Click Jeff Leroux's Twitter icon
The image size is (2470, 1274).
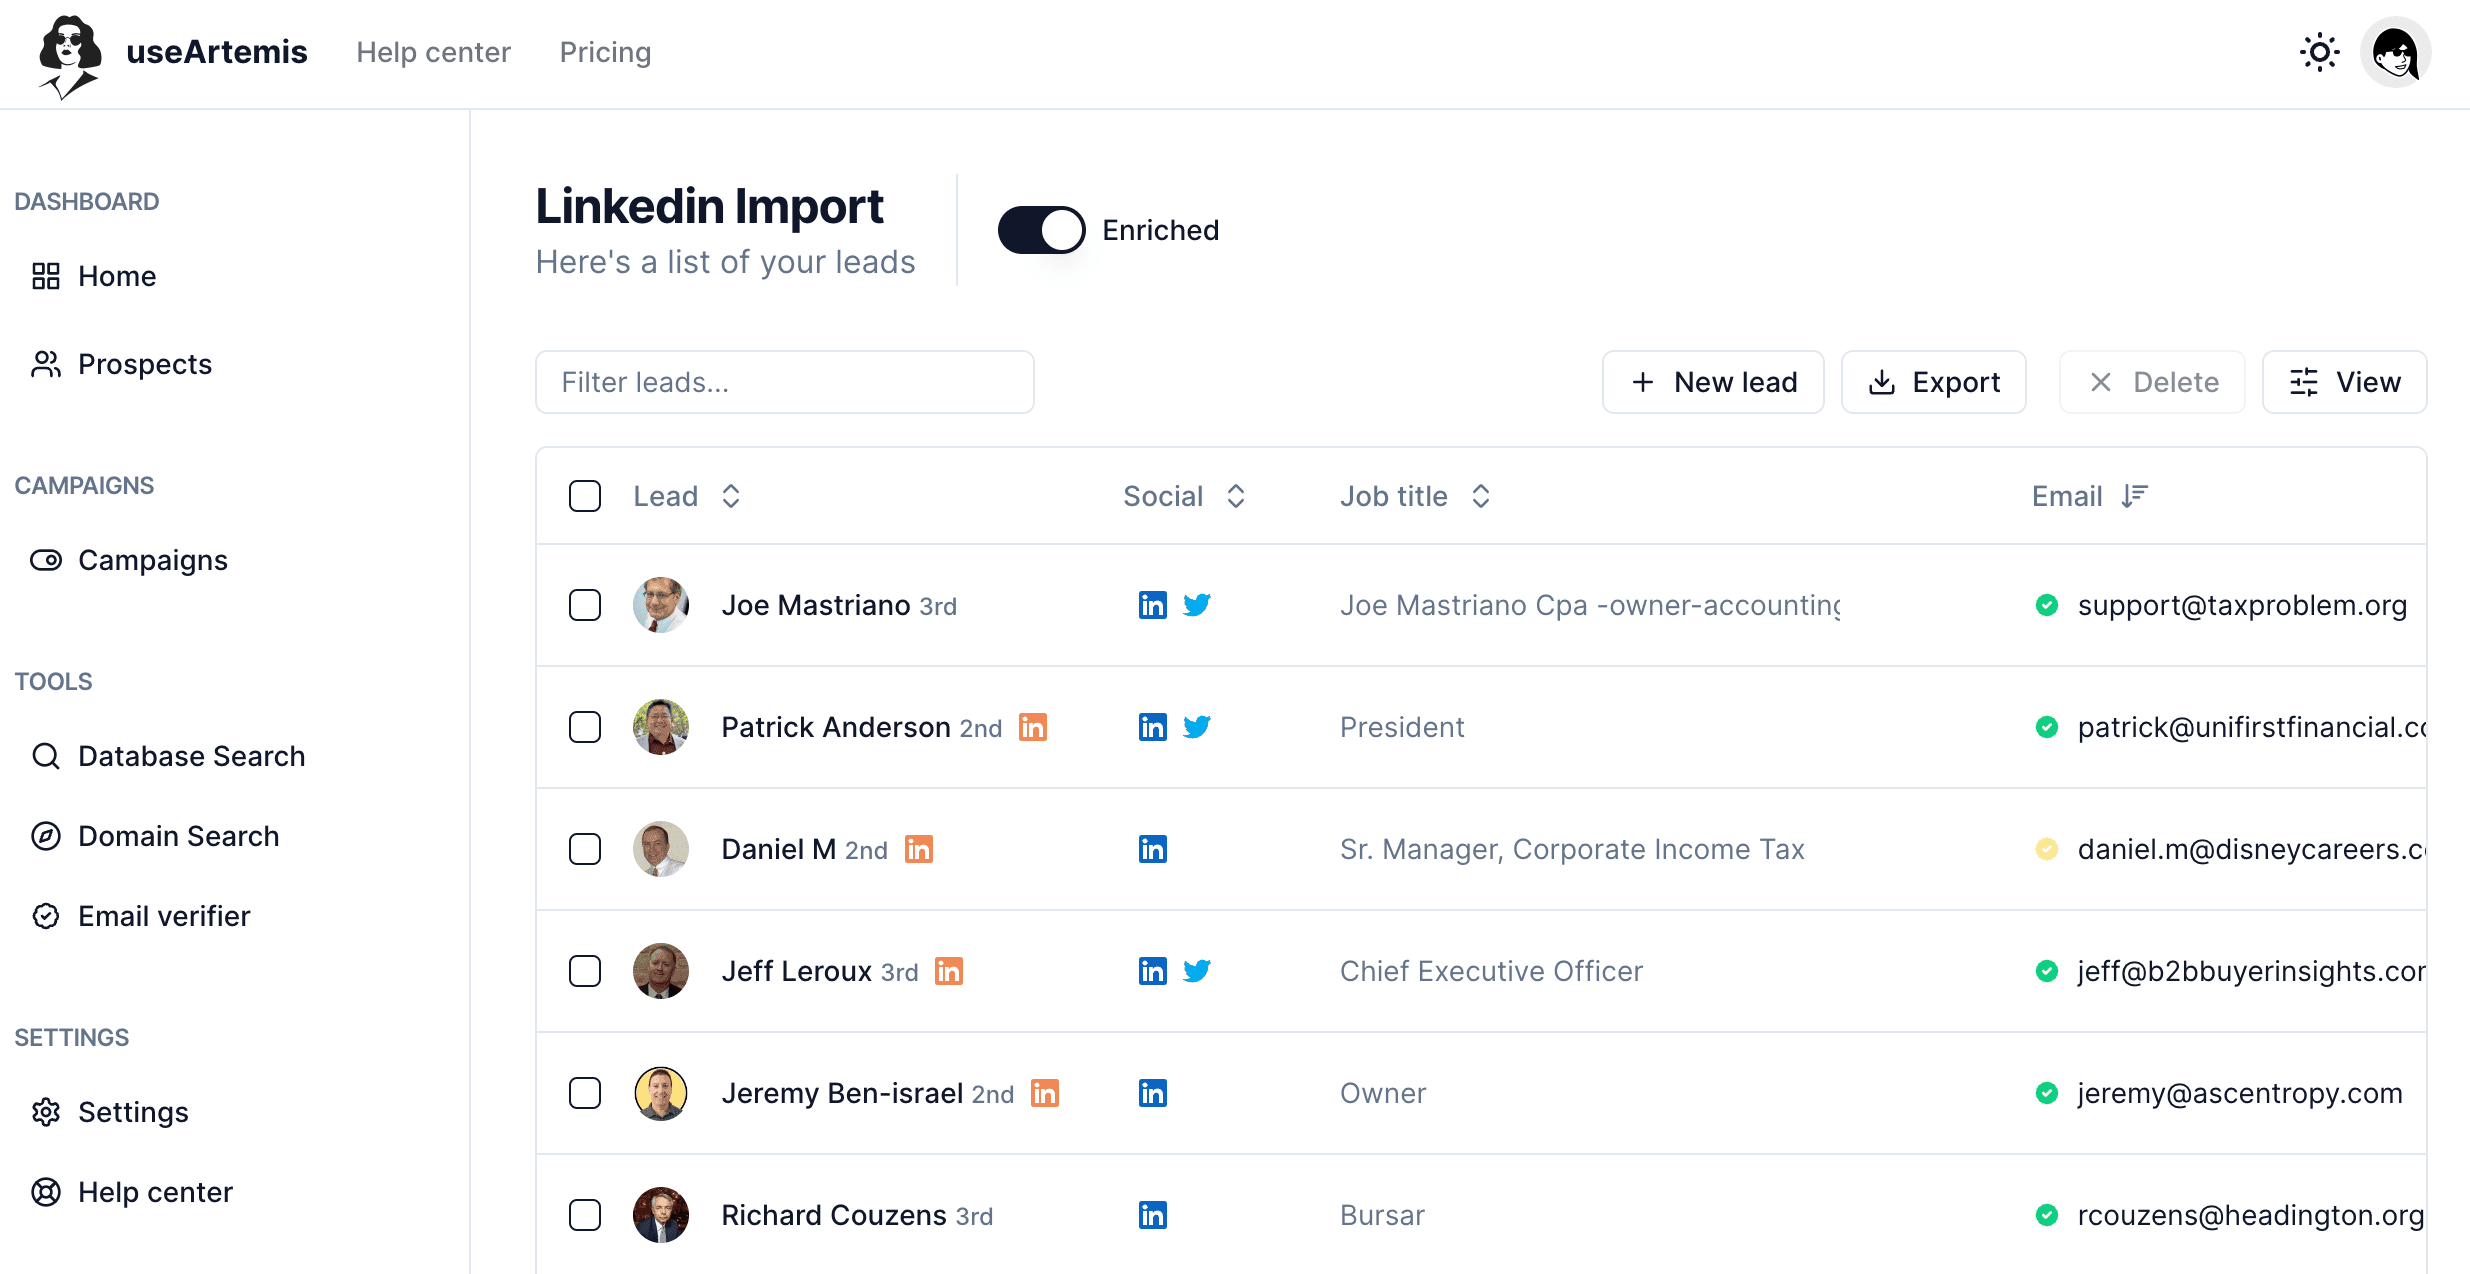[x=1197, y=971]
